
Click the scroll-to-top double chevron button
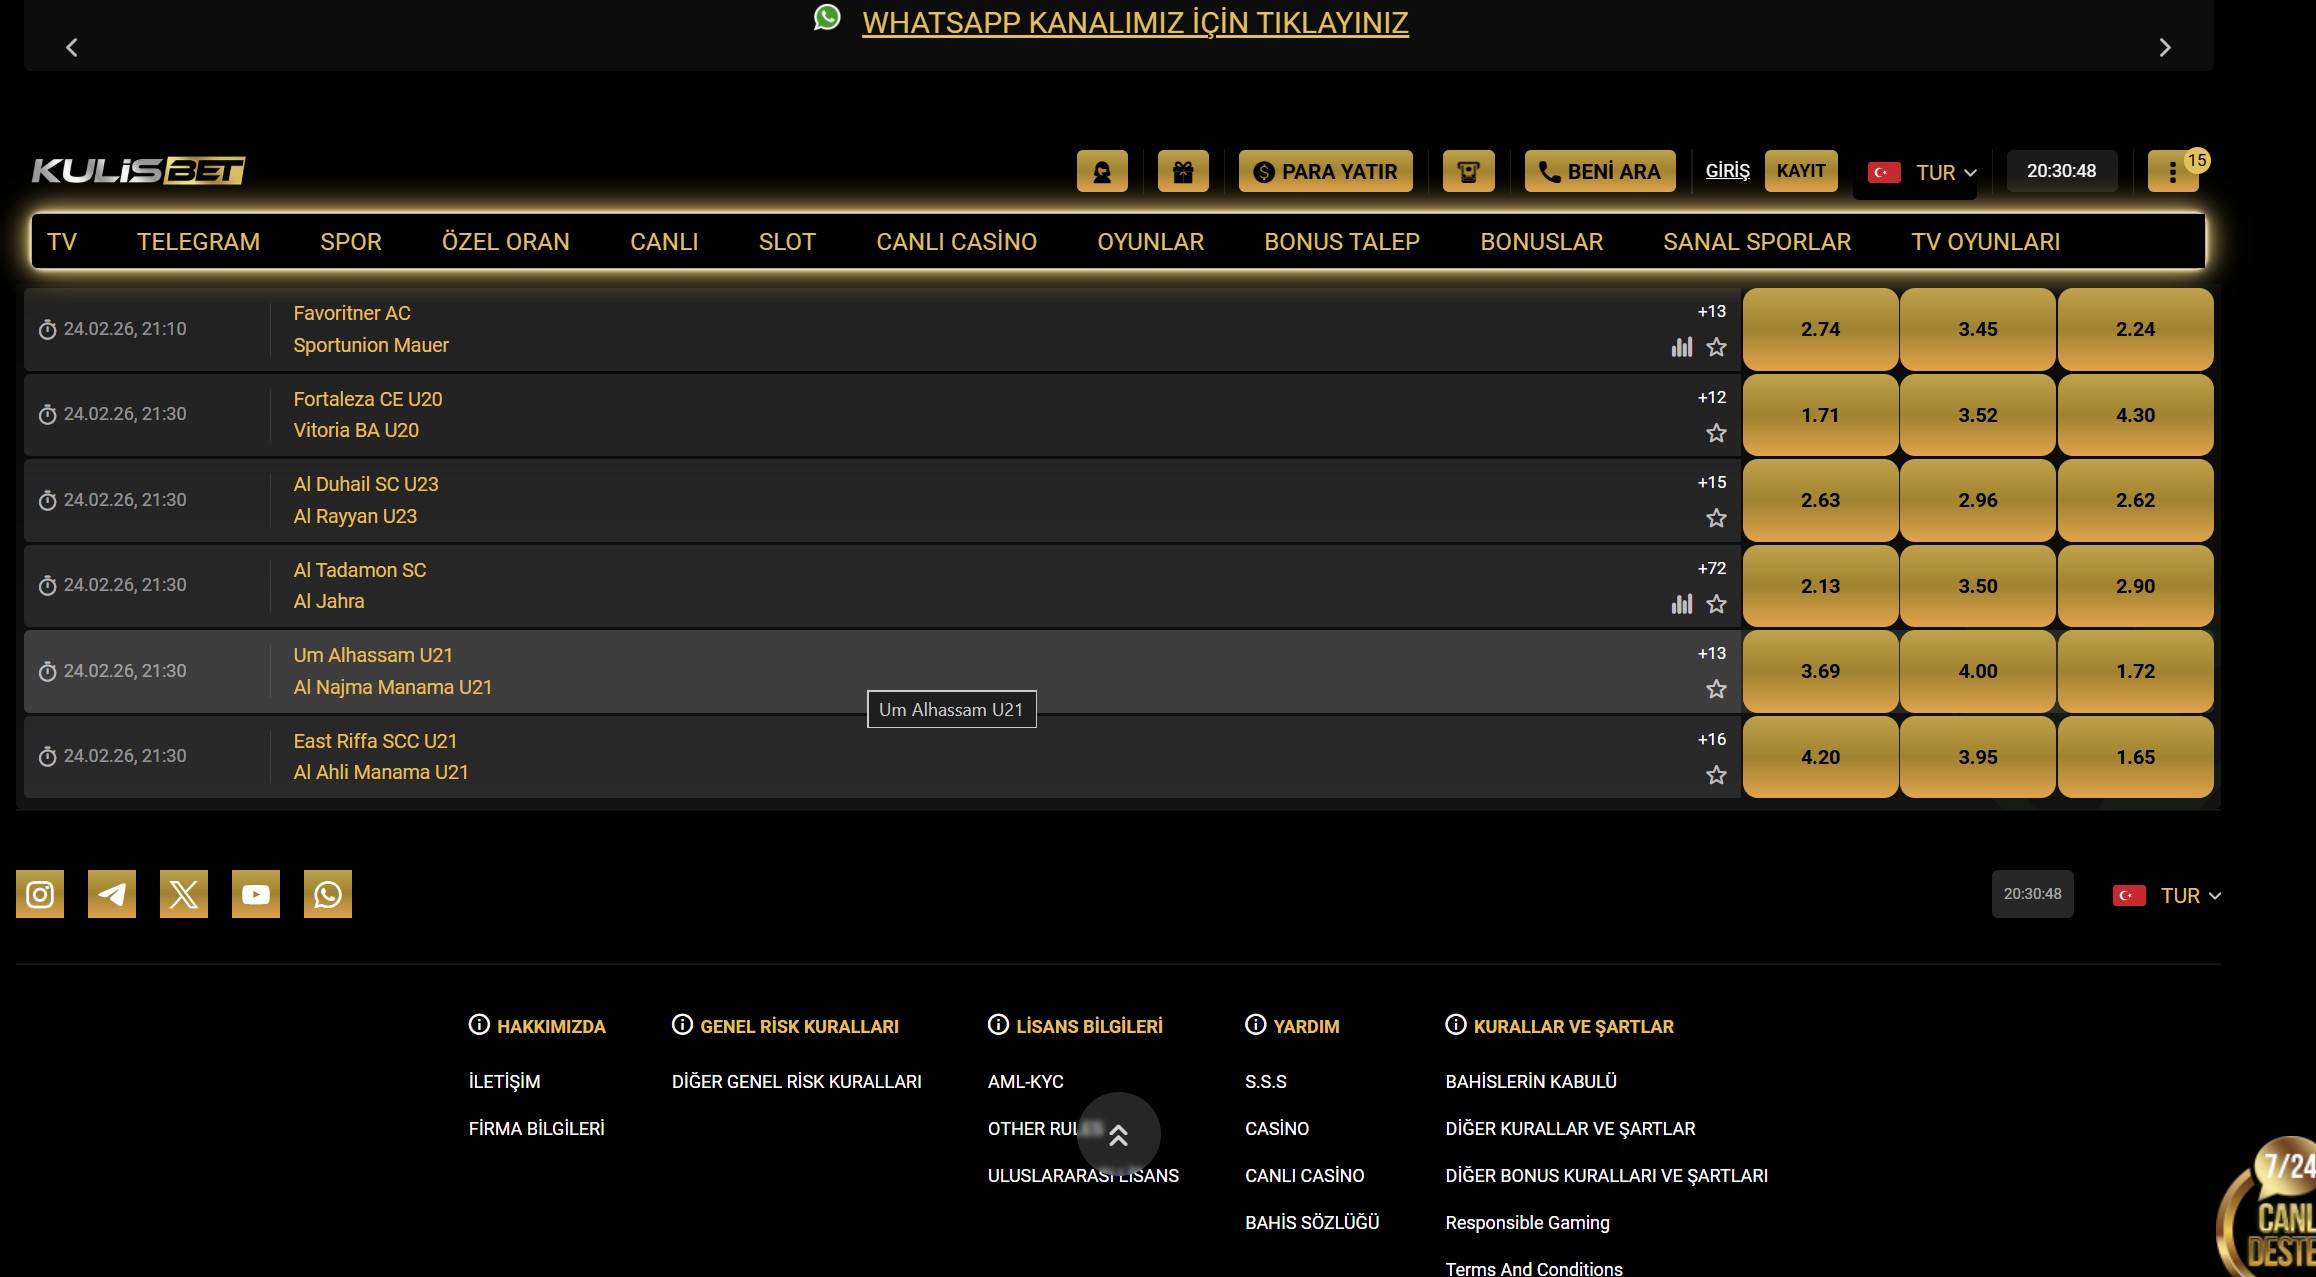tap(1118, 1134)
